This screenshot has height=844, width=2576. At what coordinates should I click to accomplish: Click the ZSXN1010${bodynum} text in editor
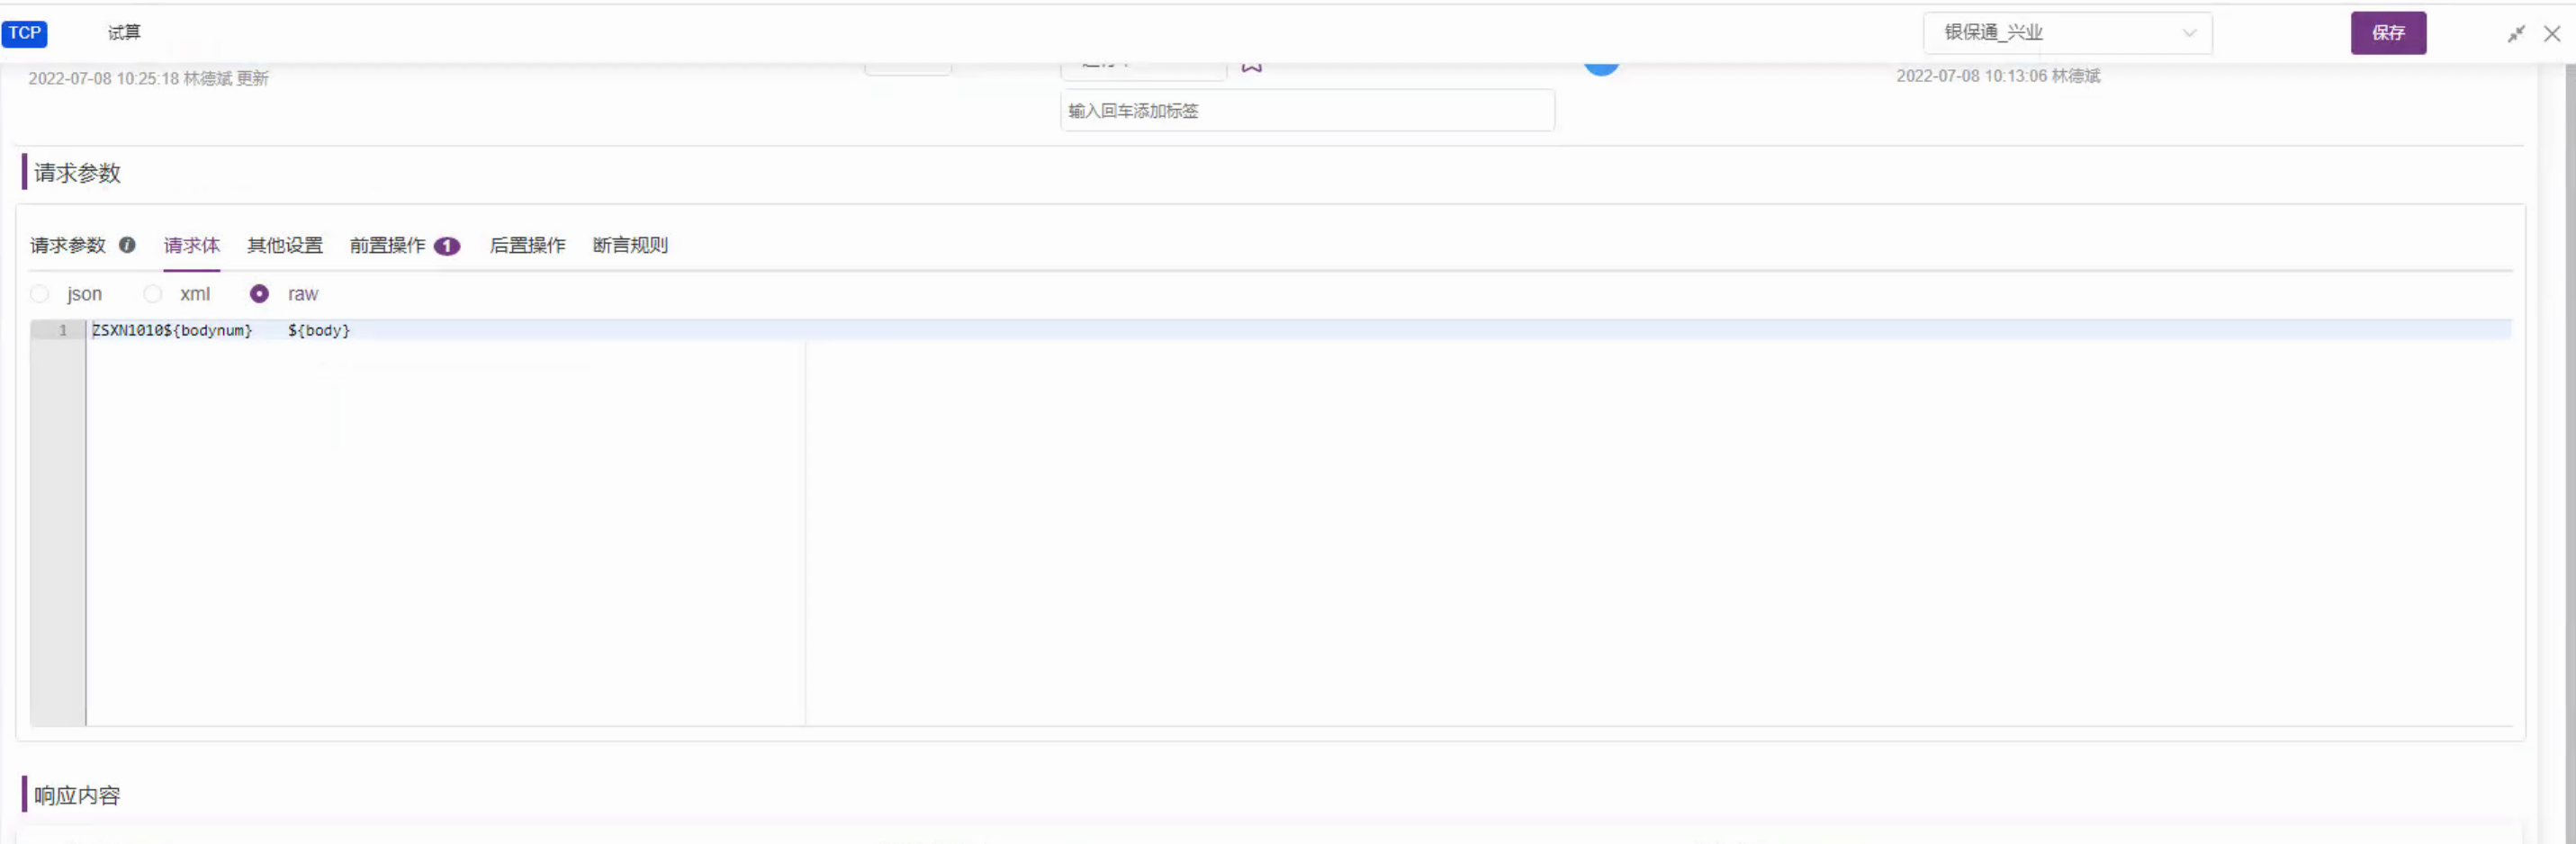[x=172, y=331]
